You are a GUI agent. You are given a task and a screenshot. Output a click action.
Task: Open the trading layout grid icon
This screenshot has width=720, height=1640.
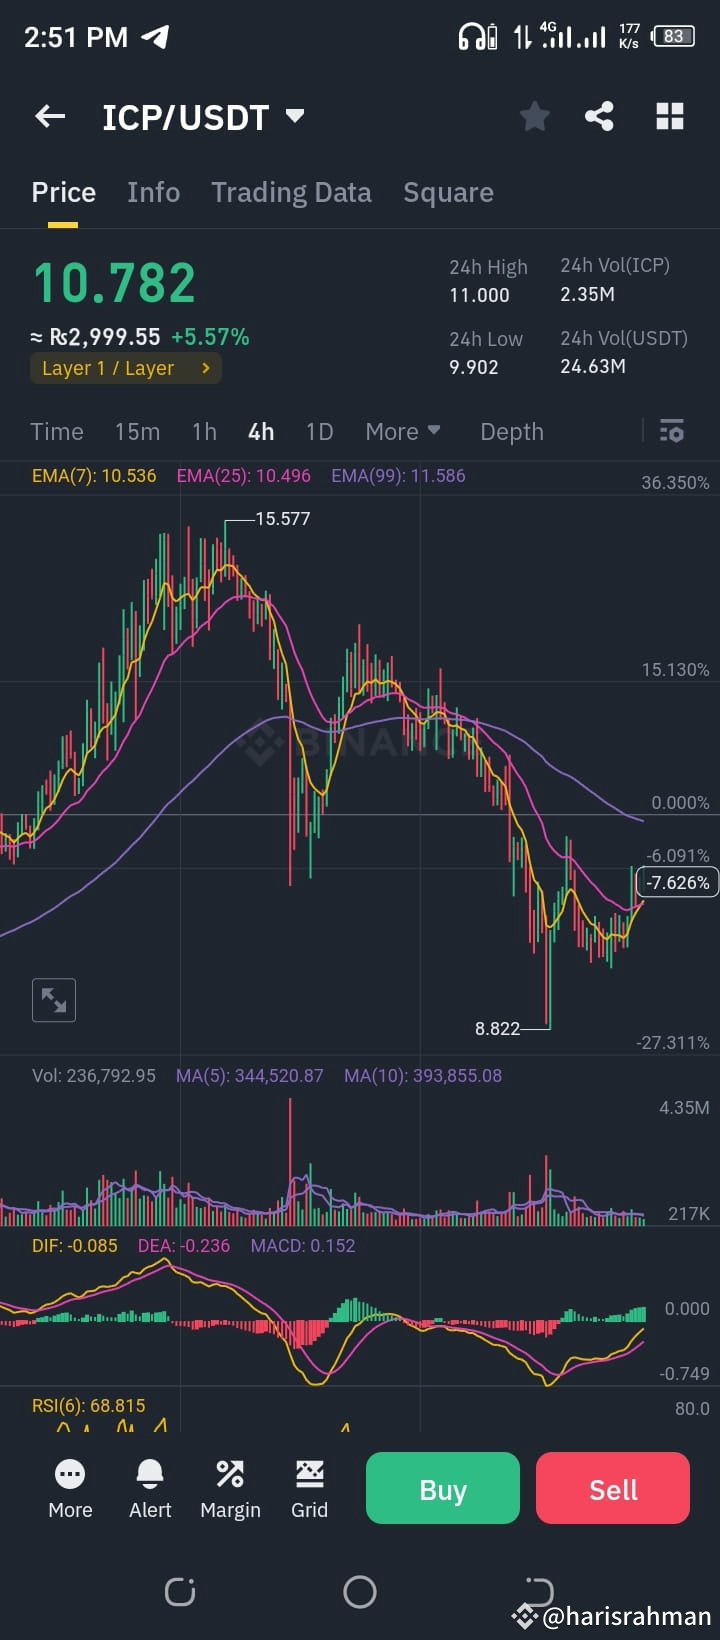pyautogui.click(x=668, y=116)
